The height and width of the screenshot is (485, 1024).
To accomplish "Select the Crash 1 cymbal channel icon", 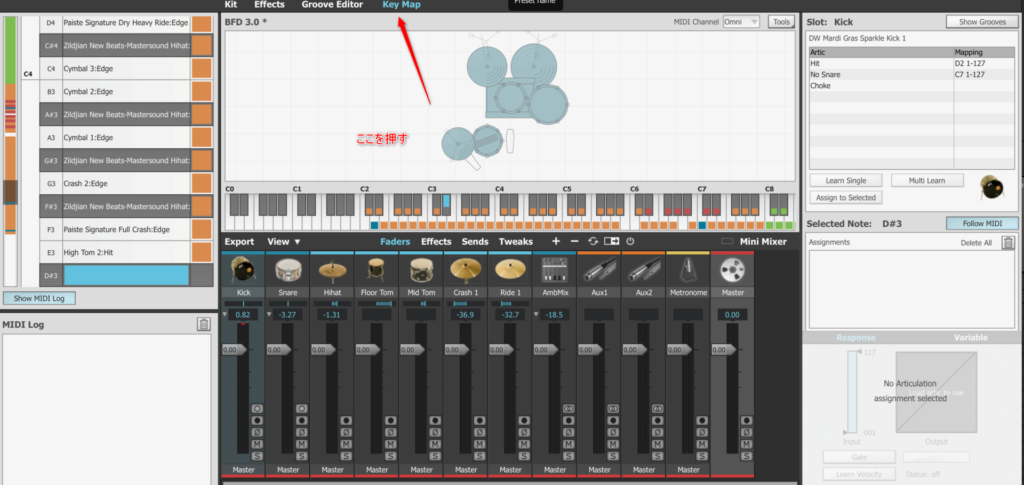I will click(x=465, y=270).
